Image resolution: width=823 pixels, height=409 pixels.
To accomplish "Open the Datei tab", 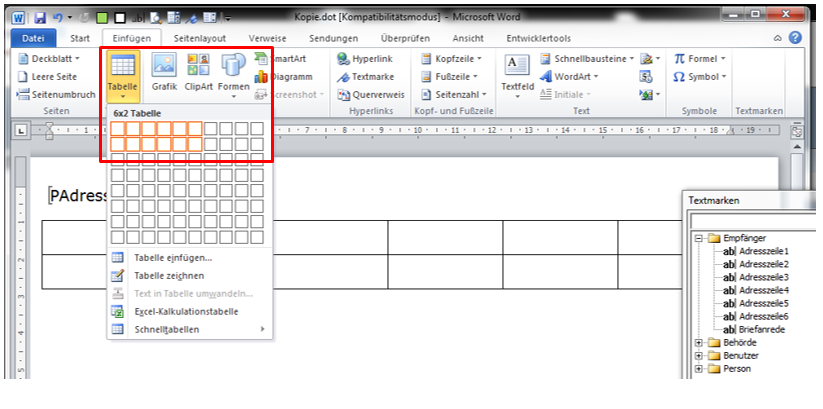I will [x=33, y=38].
